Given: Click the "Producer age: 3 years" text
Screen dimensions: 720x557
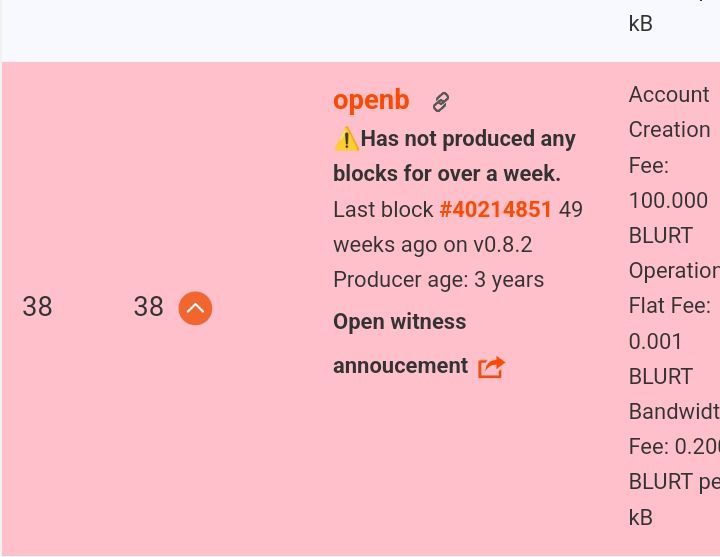Looking at the screenshot, I should [438, 280].
